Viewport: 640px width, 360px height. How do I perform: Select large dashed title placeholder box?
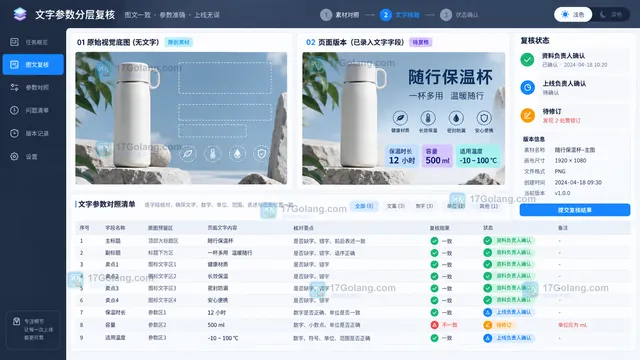pos(225,78)
